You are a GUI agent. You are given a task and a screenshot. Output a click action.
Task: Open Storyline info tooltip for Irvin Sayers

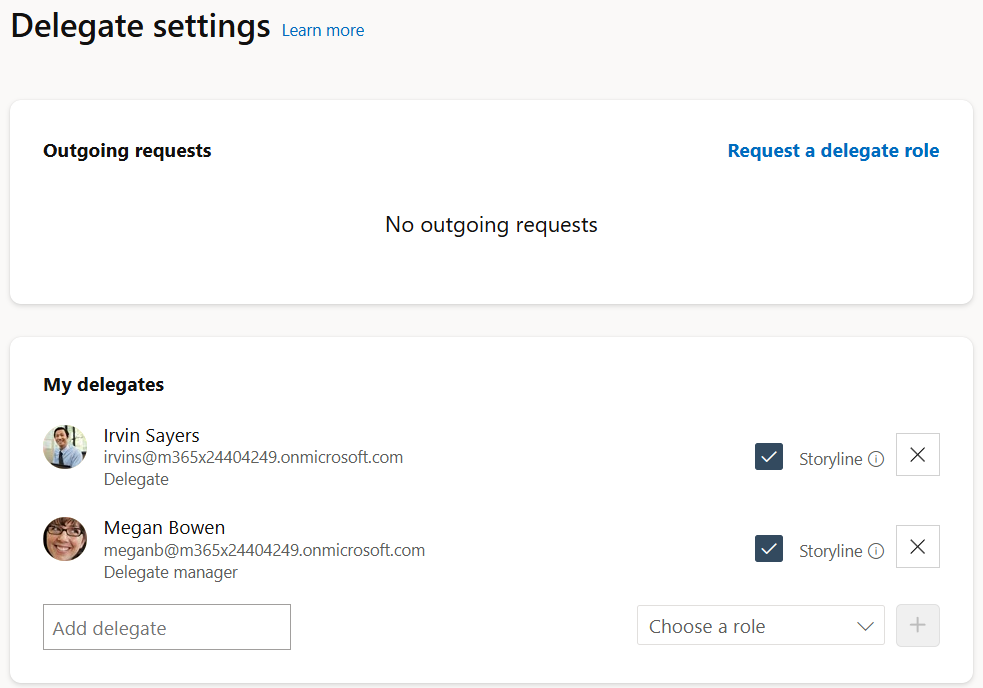tap(876, 459)
